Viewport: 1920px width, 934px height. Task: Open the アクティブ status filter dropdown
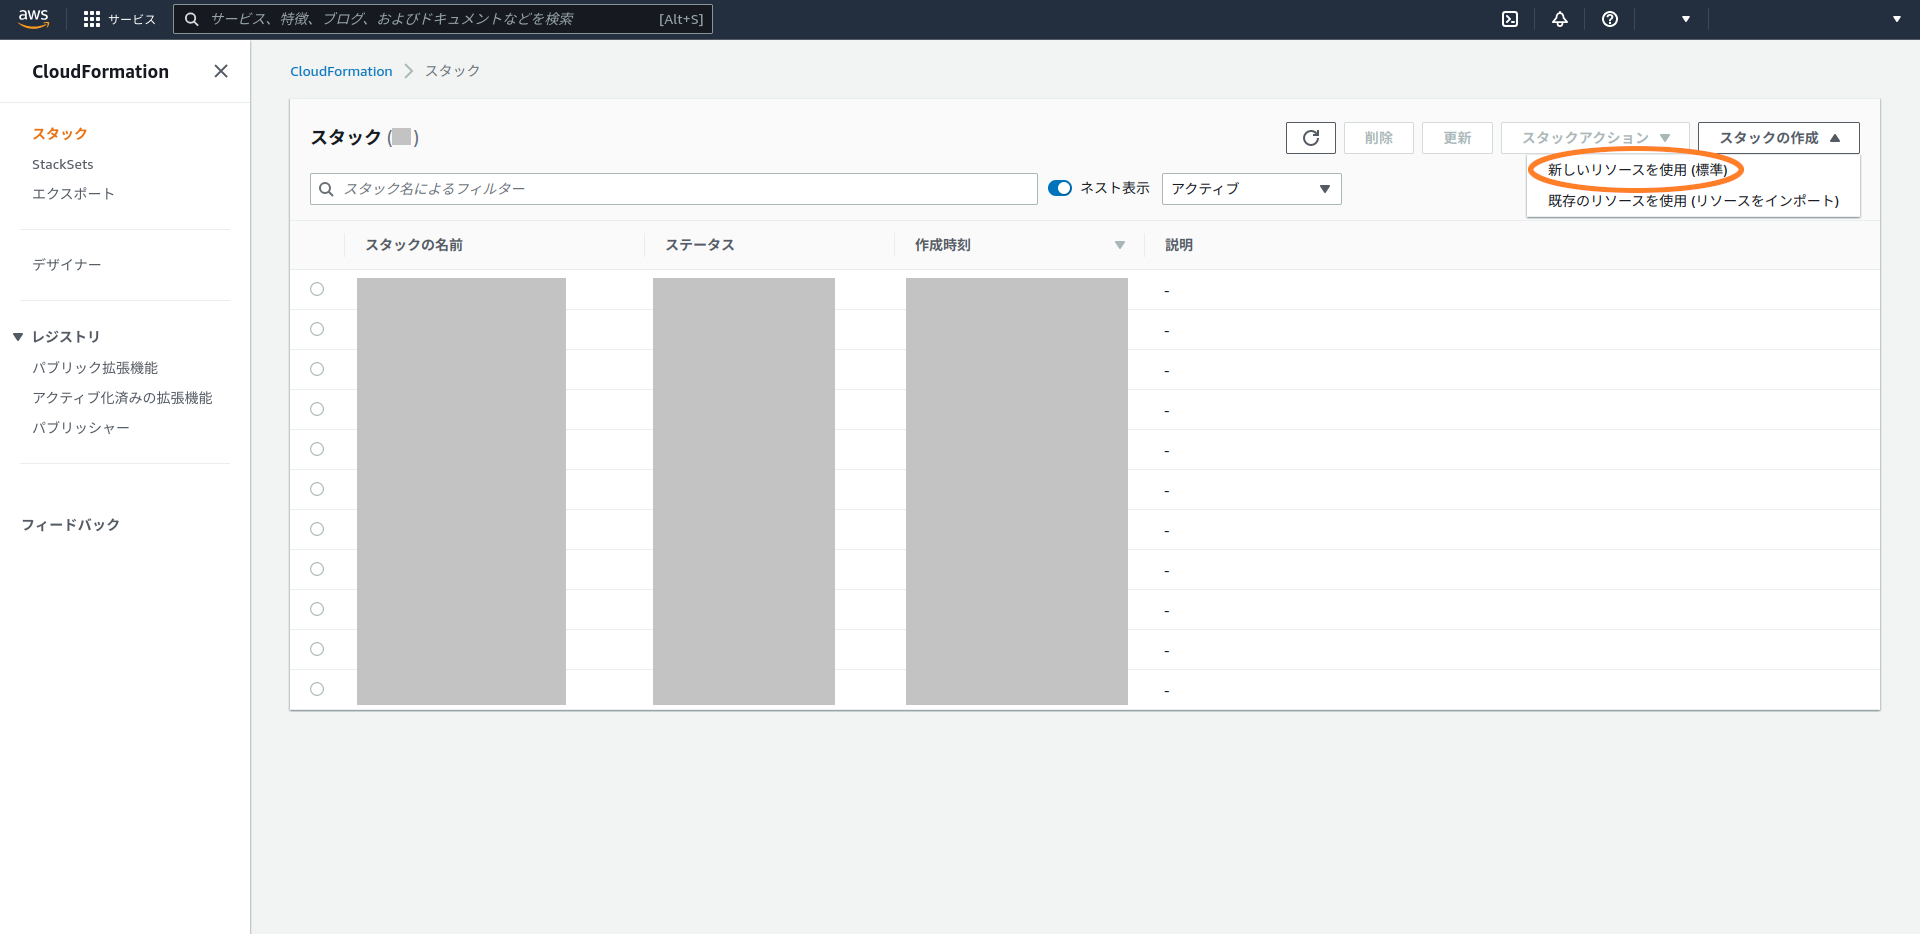coord(1251,189)
